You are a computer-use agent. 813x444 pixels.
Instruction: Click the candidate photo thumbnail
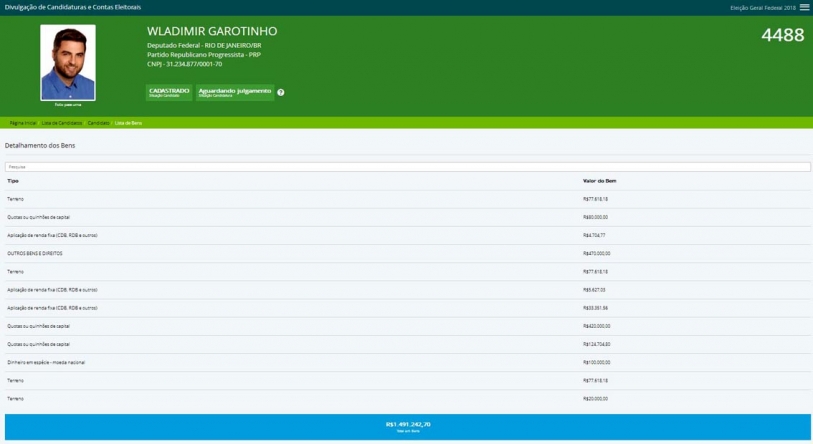point(68,62)
